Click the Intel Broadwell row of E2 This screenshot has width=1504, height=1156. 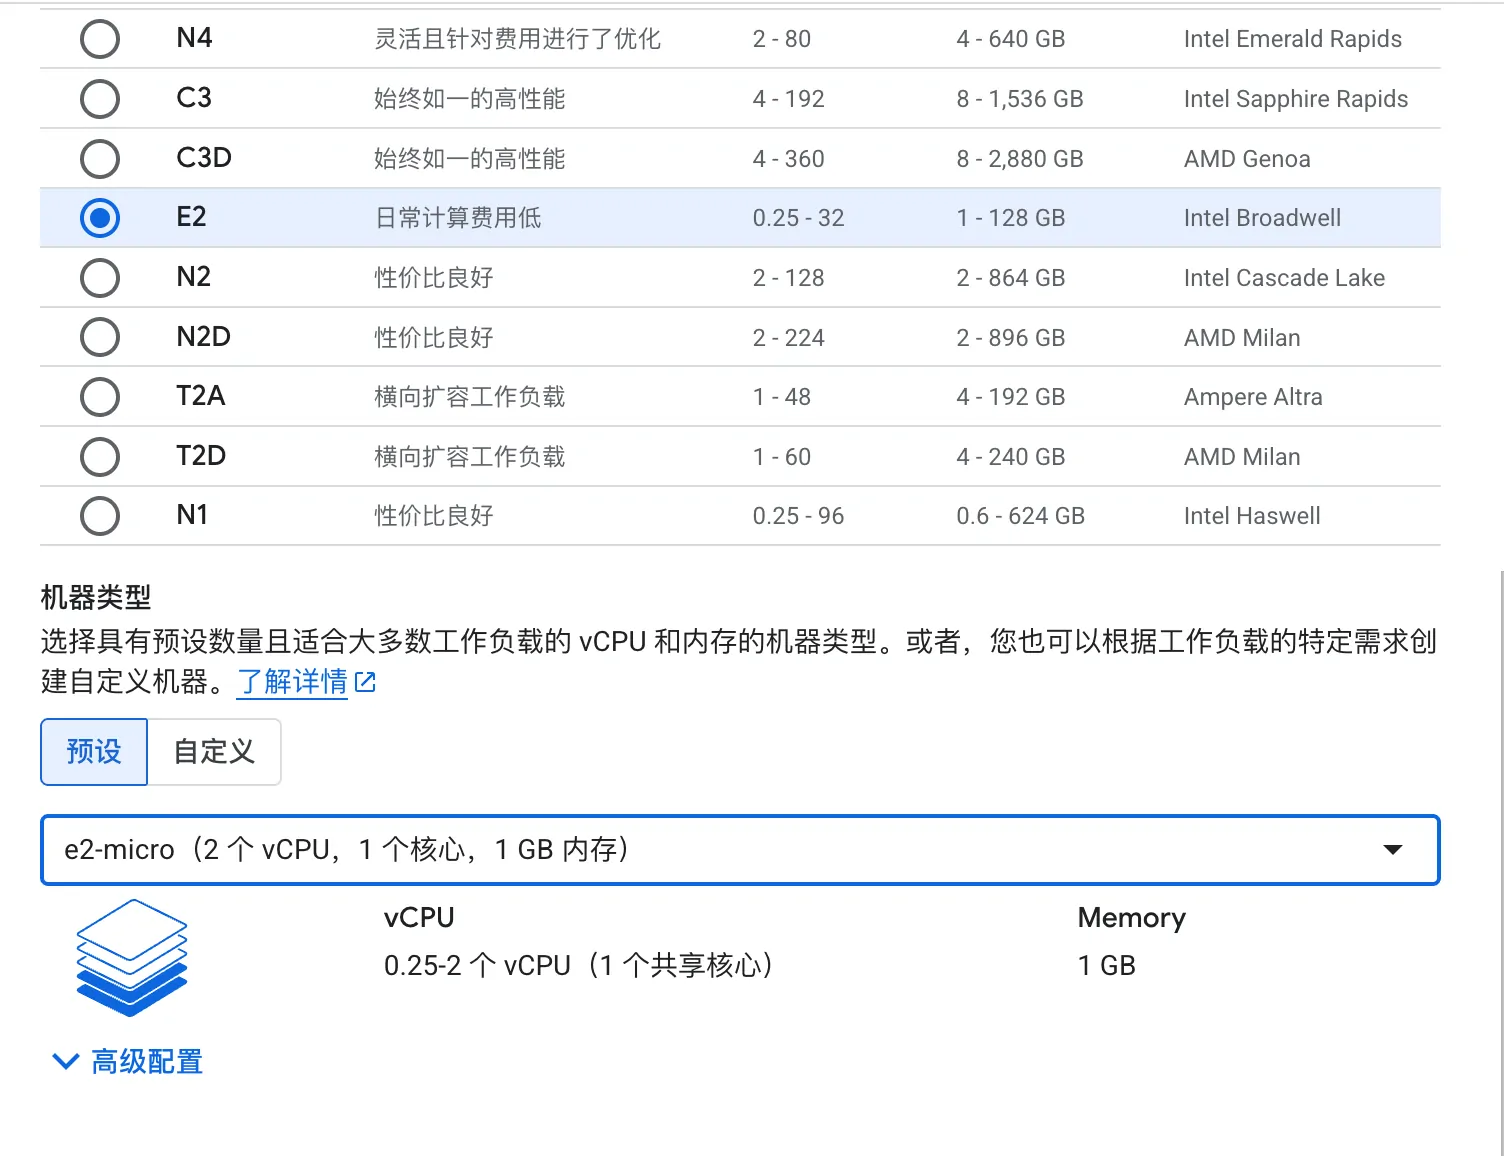1262,218
